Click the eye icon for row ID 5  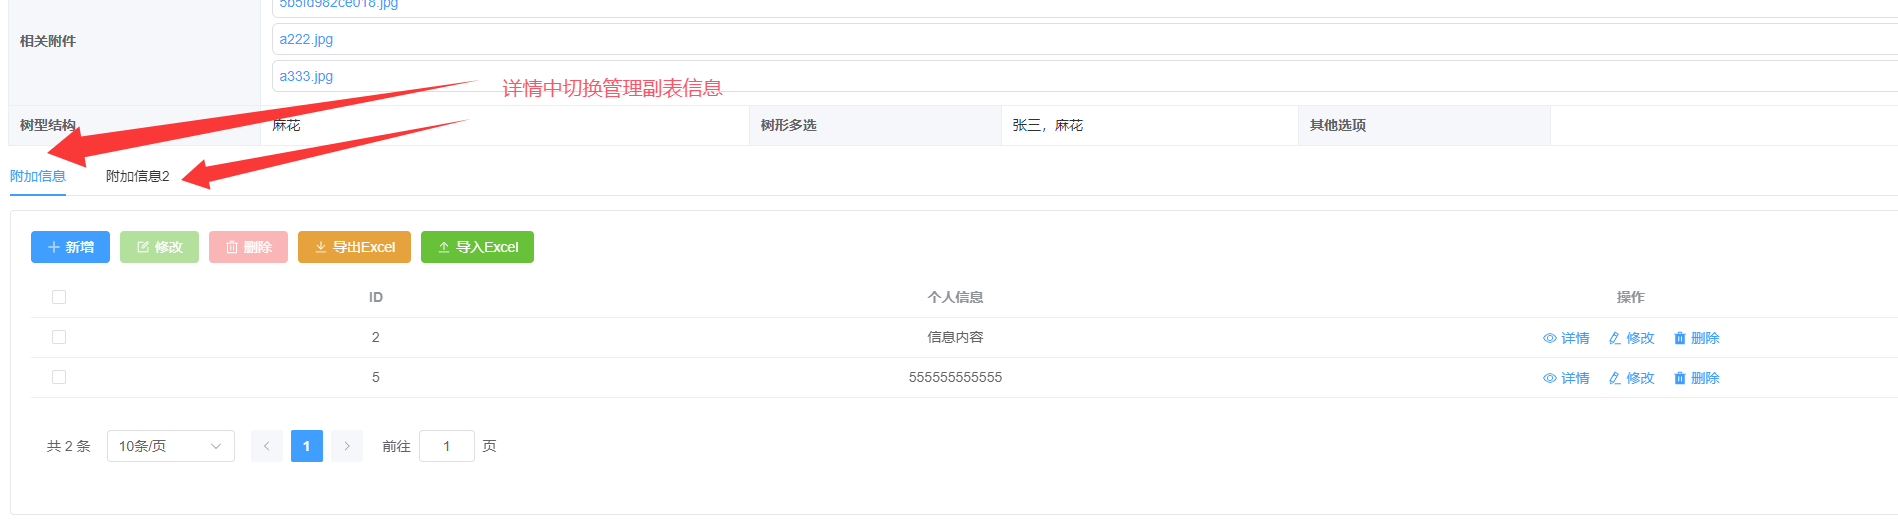[x=1549, y=378]
